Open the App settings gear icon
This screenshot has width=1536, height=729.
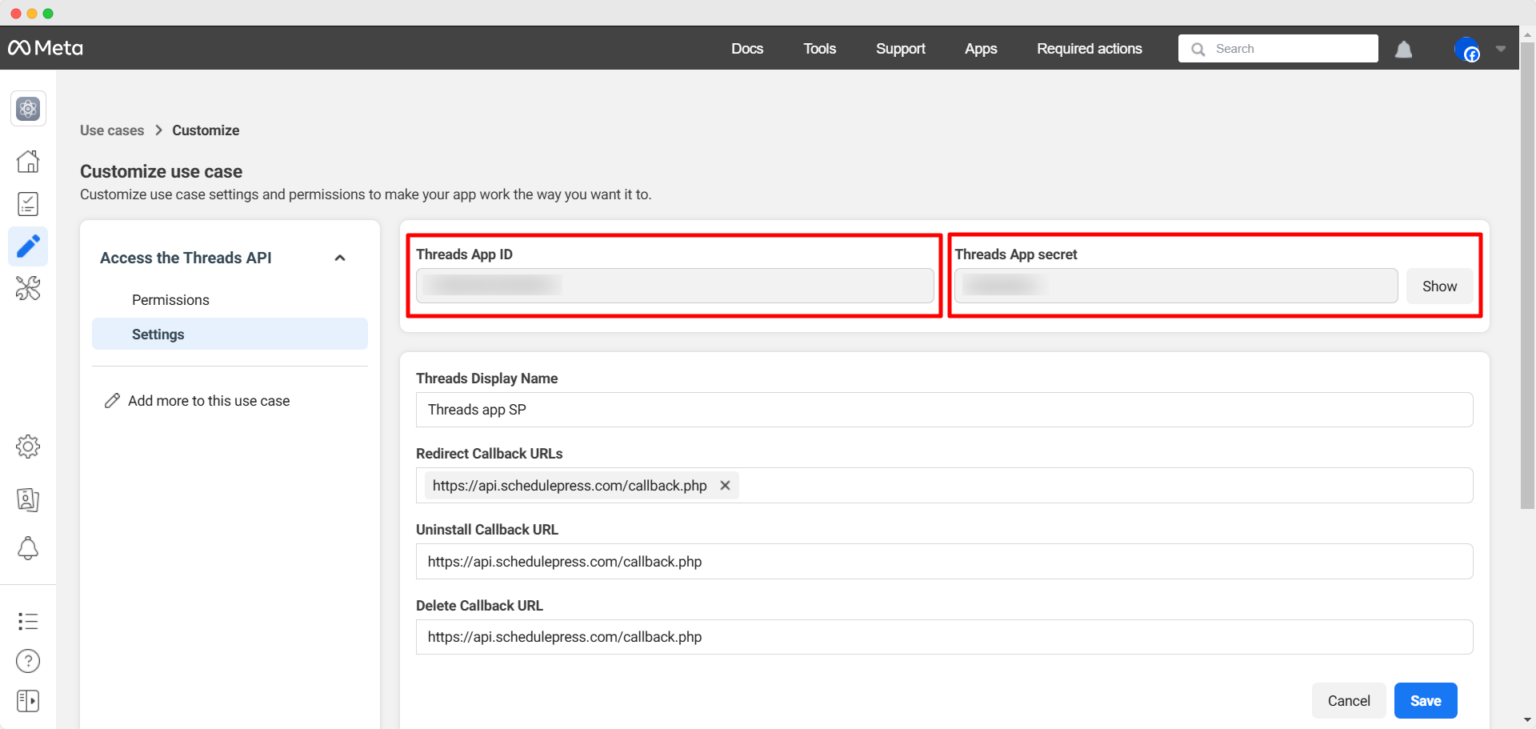pyautogui.click(x=28, y=446)
